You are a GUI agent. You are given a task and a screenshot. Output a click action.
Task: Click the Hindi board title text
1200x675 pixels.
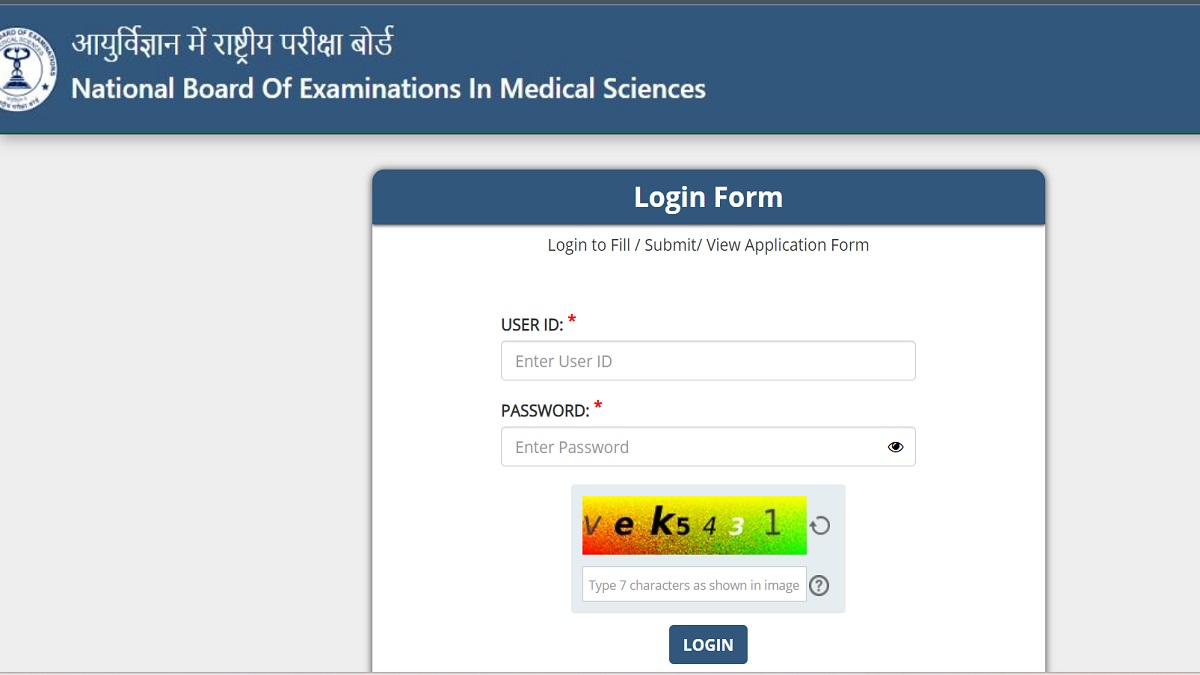click(232, 44)
